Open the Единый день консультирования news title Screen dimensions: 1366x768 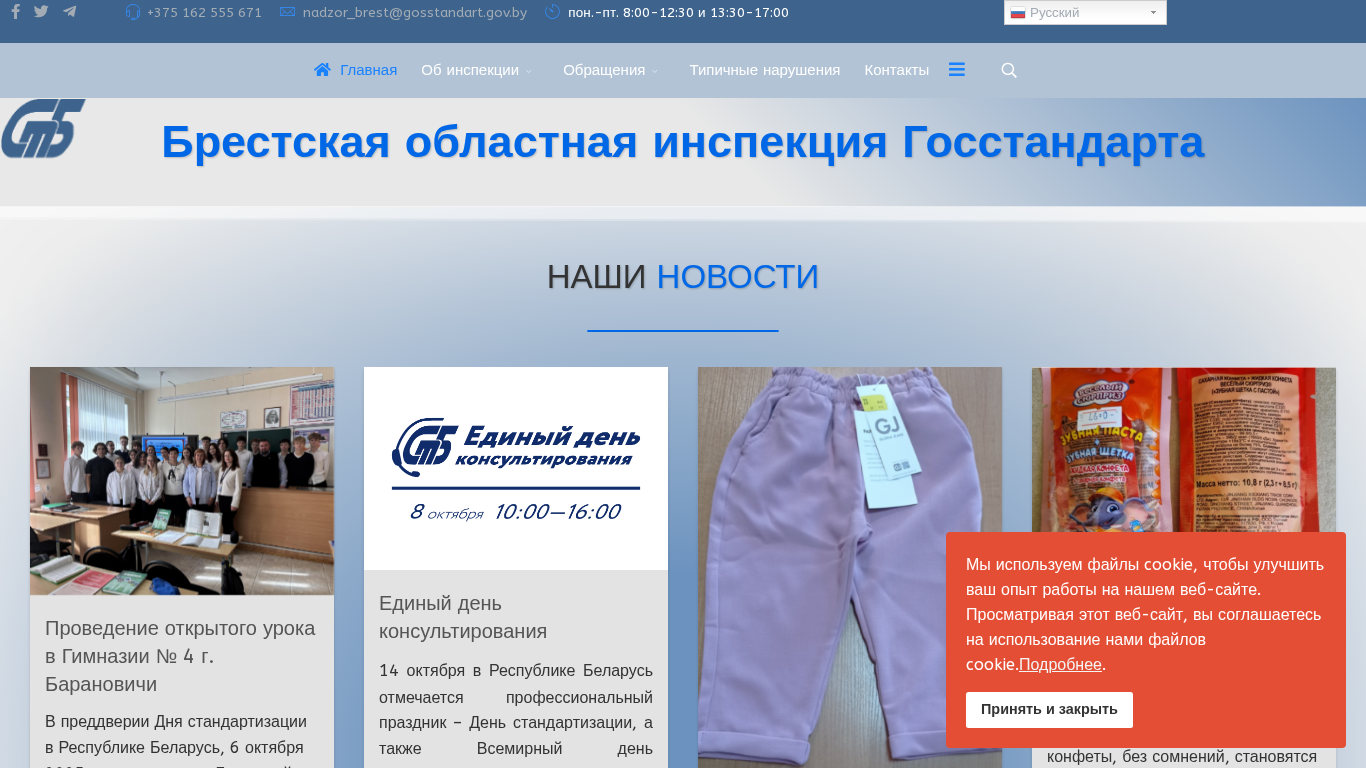pyautogui.click(x=463, y=617)
